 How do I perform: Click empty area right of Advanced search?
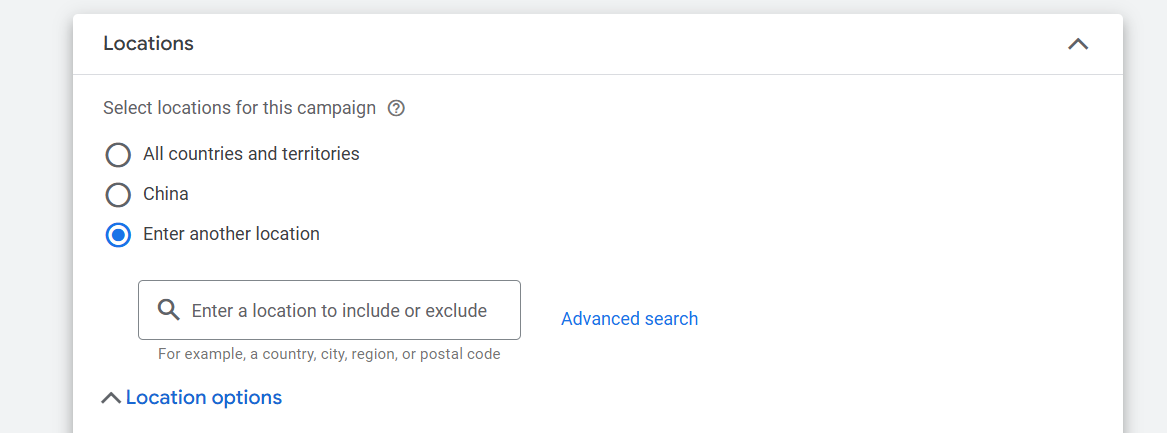900,319
